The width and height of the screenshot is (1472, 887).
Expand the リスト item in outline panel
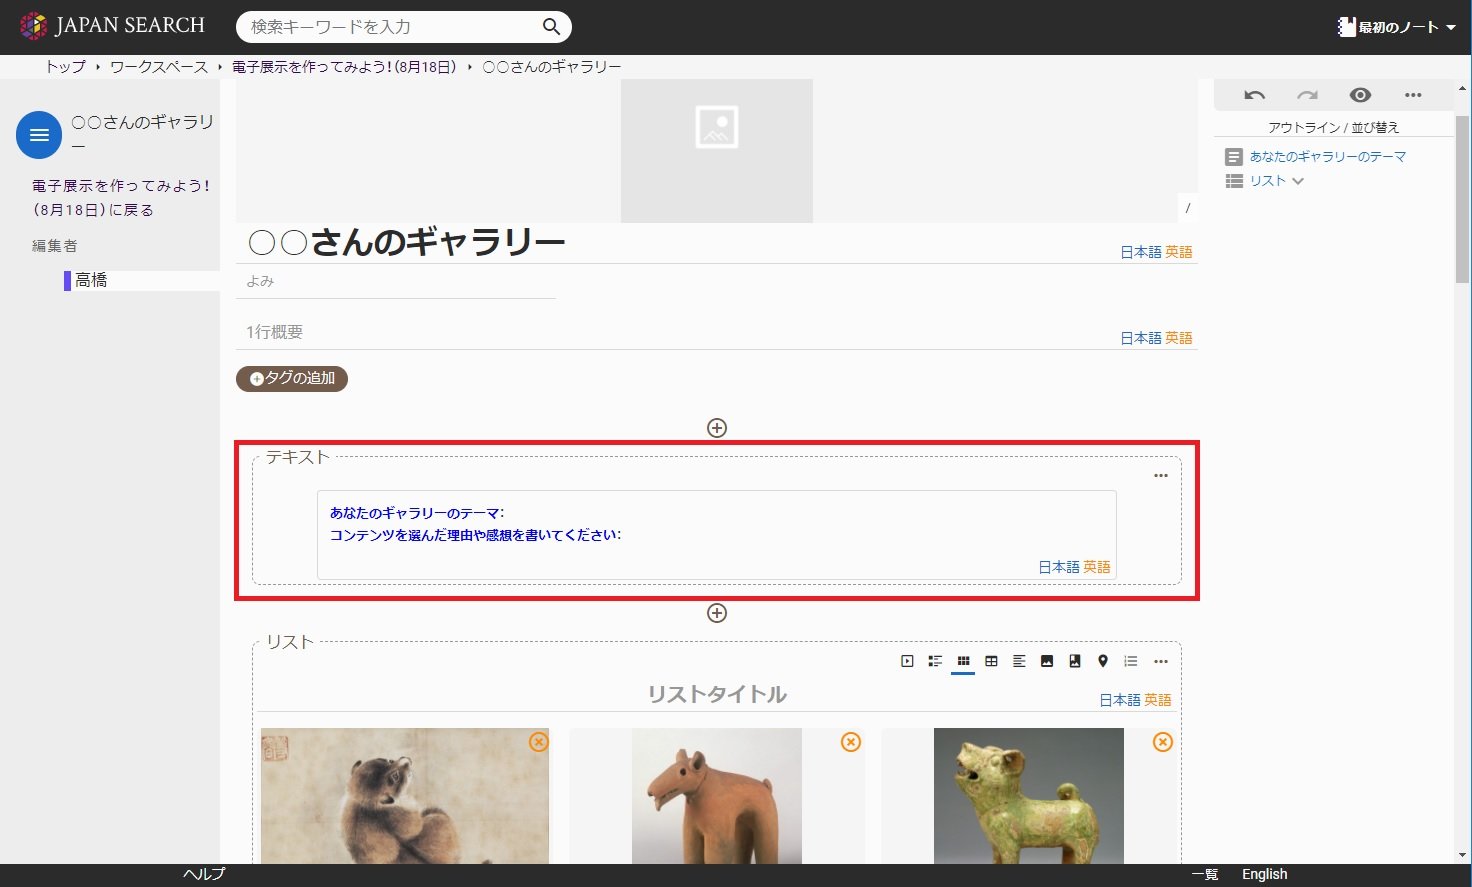[1298, 181]
